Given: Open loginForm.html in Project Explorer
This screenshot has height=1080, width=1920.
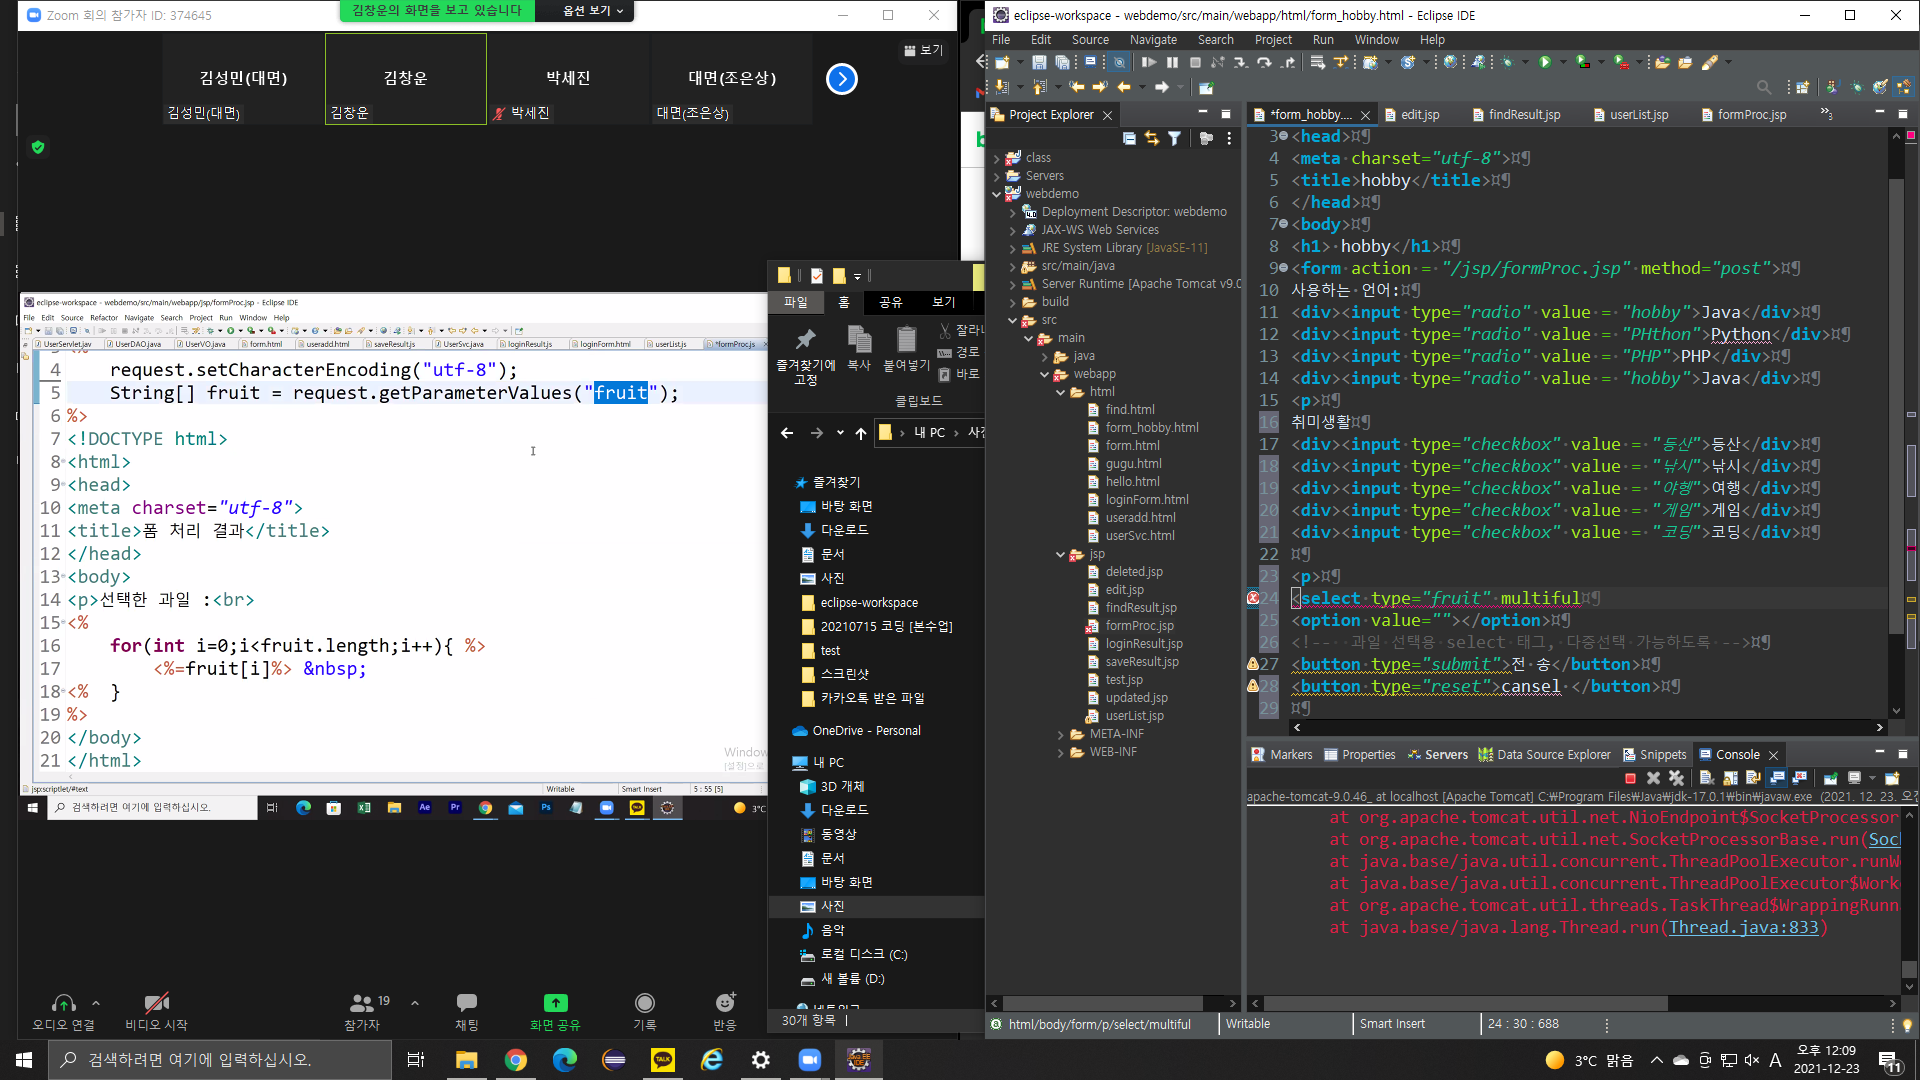Looking at the screenshot, I should (1146, 500).
